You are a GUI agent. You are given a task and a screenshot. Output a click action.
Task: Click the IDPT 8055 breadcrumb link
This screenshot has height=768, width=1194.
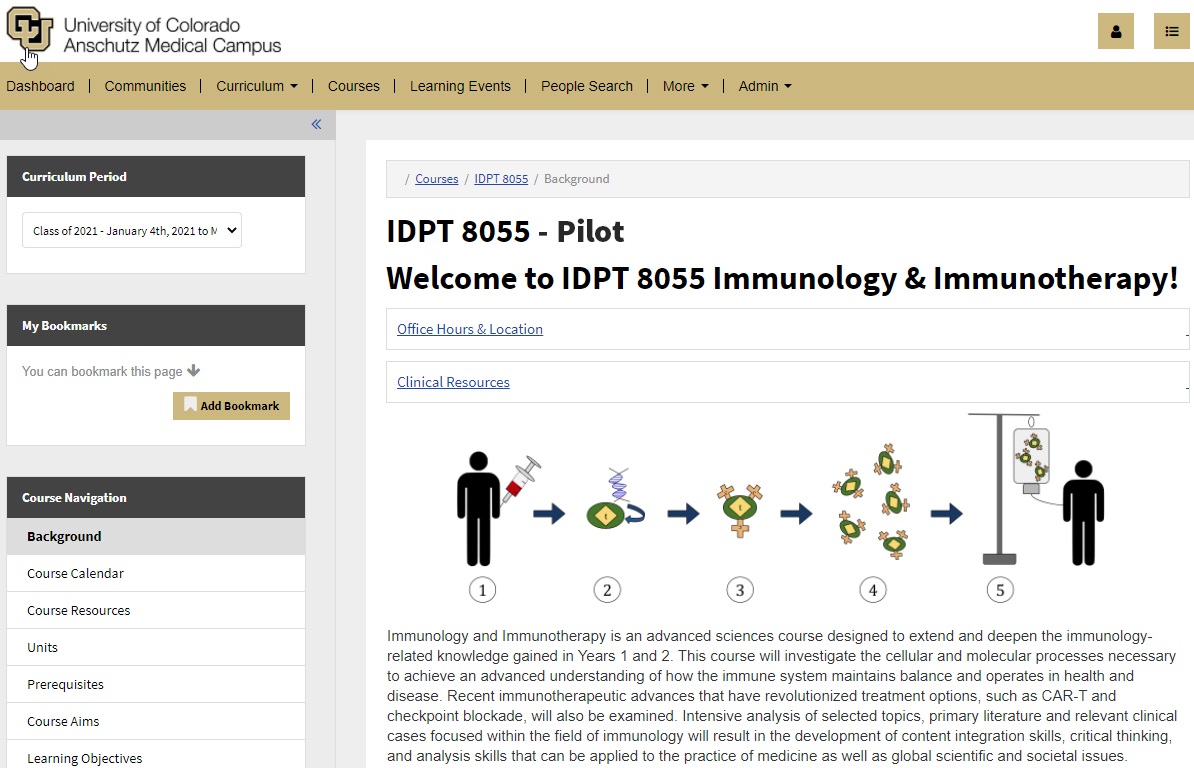[x=501, y=179]
